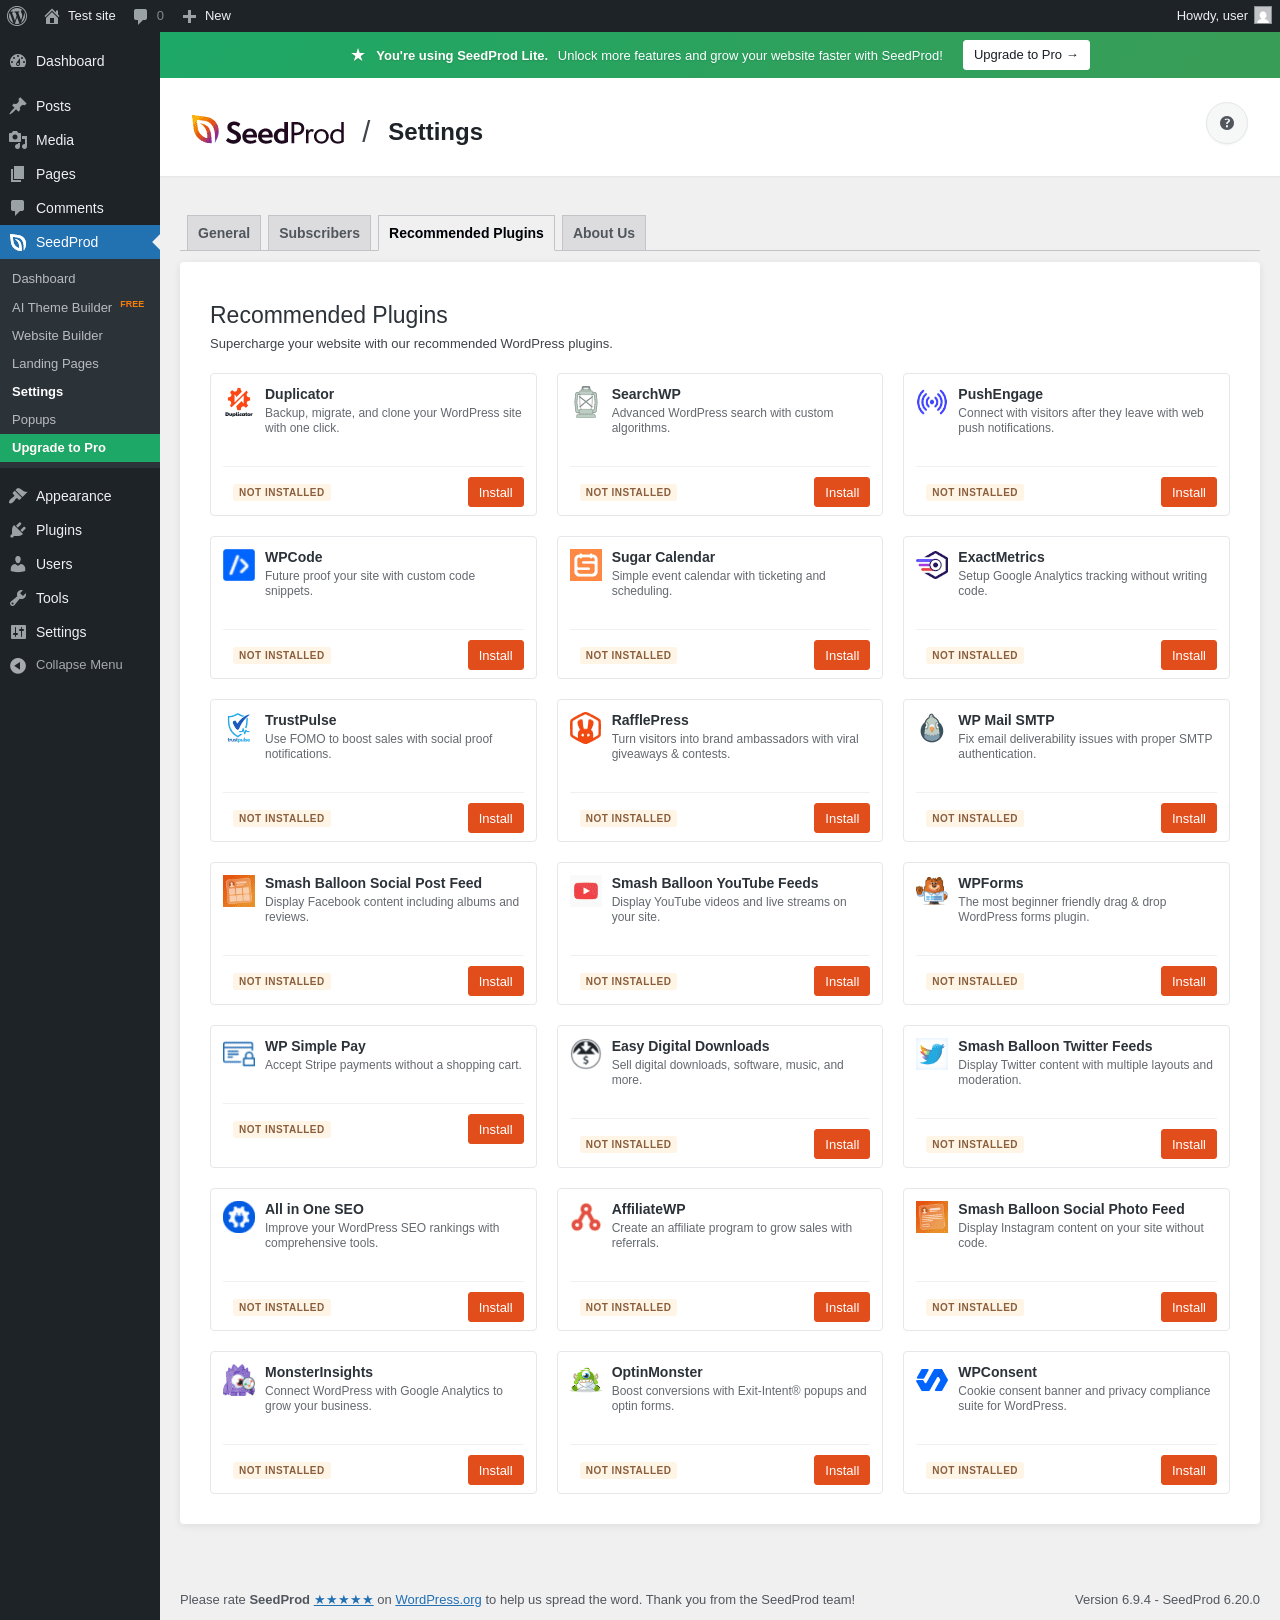Open Appearance in the admin sidebar
The height and width of the screenshot is (1620, 1280).
pyautogui.click(x=80, y=496)
